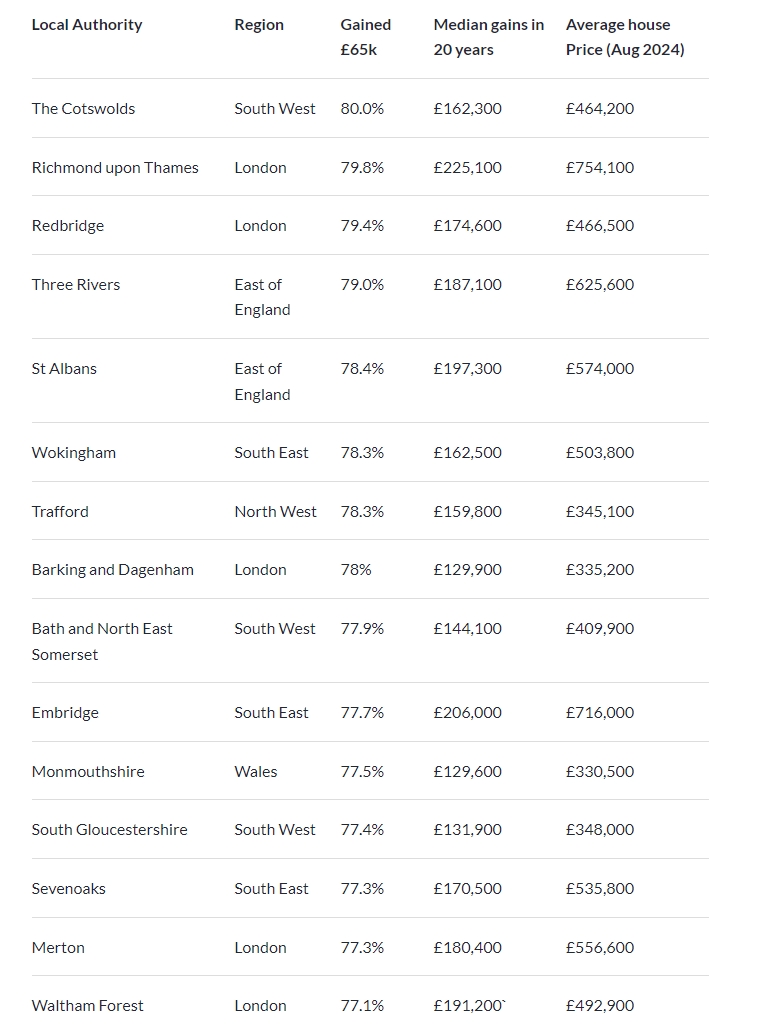Click the Median gains in 20 years header
Image resolution: width=767 pixels, height=1034 pixels.
[488, 37]
